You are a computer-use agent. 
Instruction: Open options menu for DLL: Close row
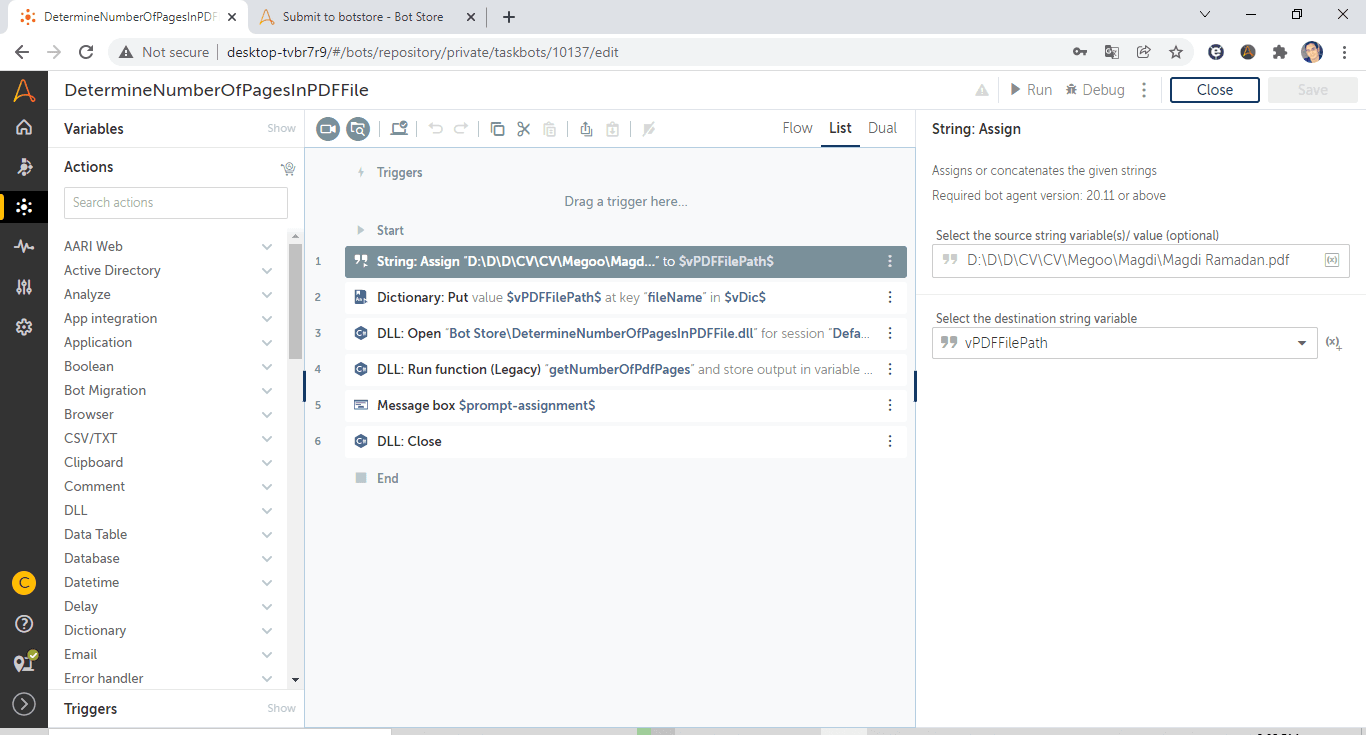pos(890,441)
